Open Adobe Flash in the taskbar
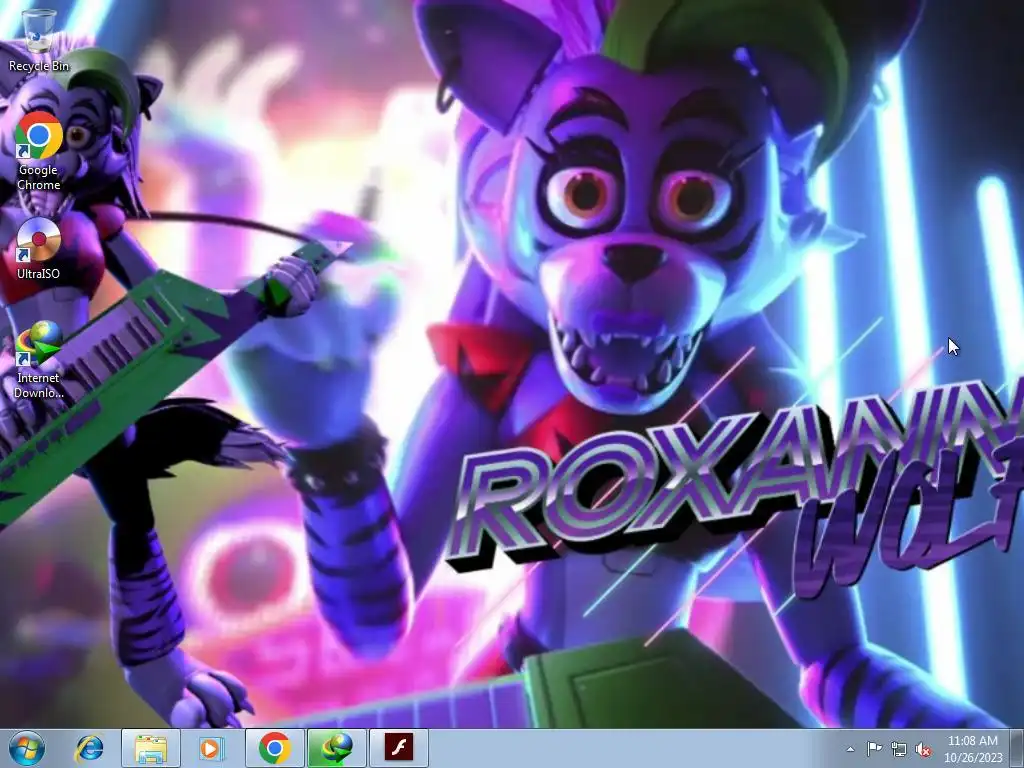The width and height of the screenshot is (1024, 768). (398, 748)
